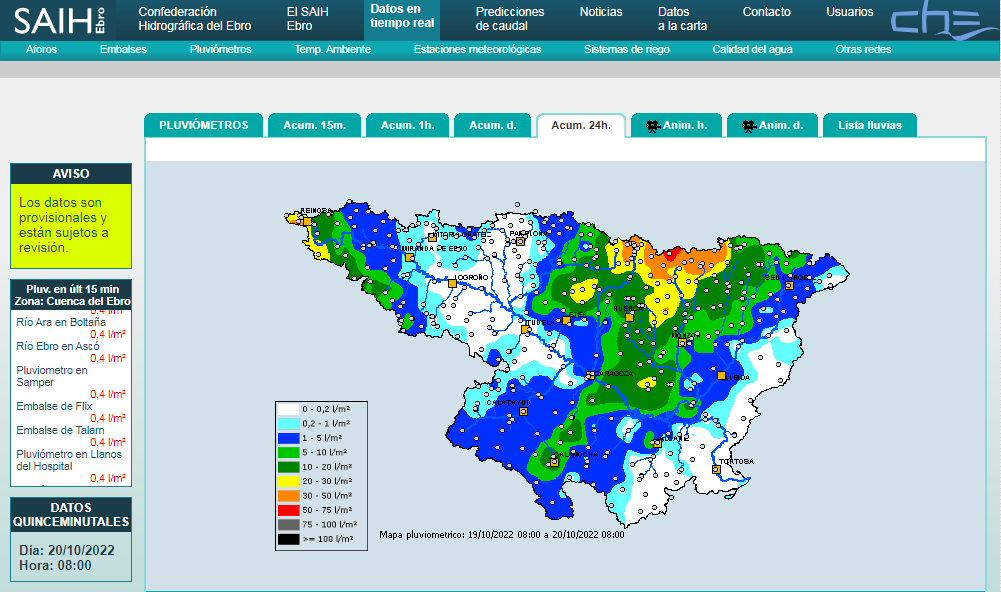Click the Pamplona station marker on map
The image size is (1001, 592).
point(520,241)
